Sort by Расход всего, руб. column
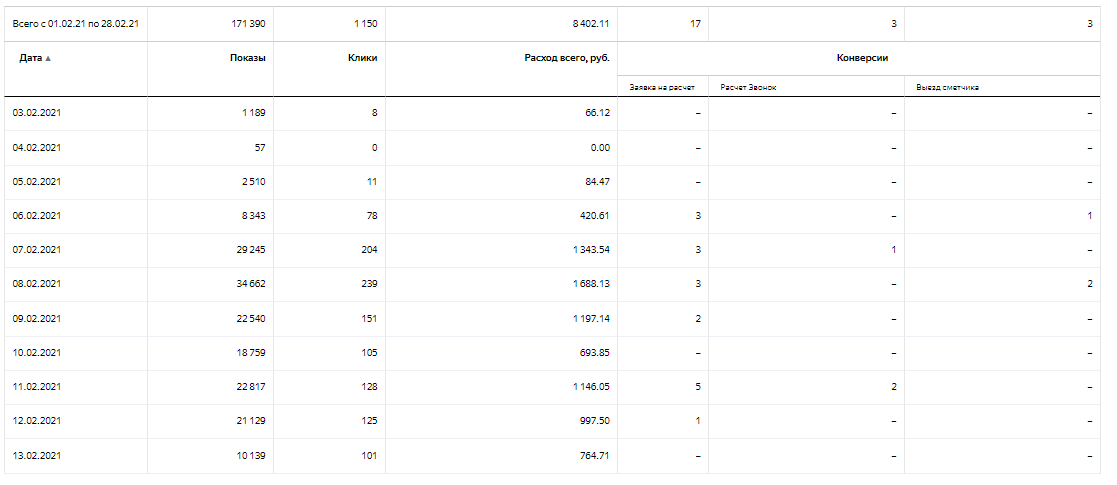The height and width of the screenshot is (485, 1117). click(x=567, y=58)
